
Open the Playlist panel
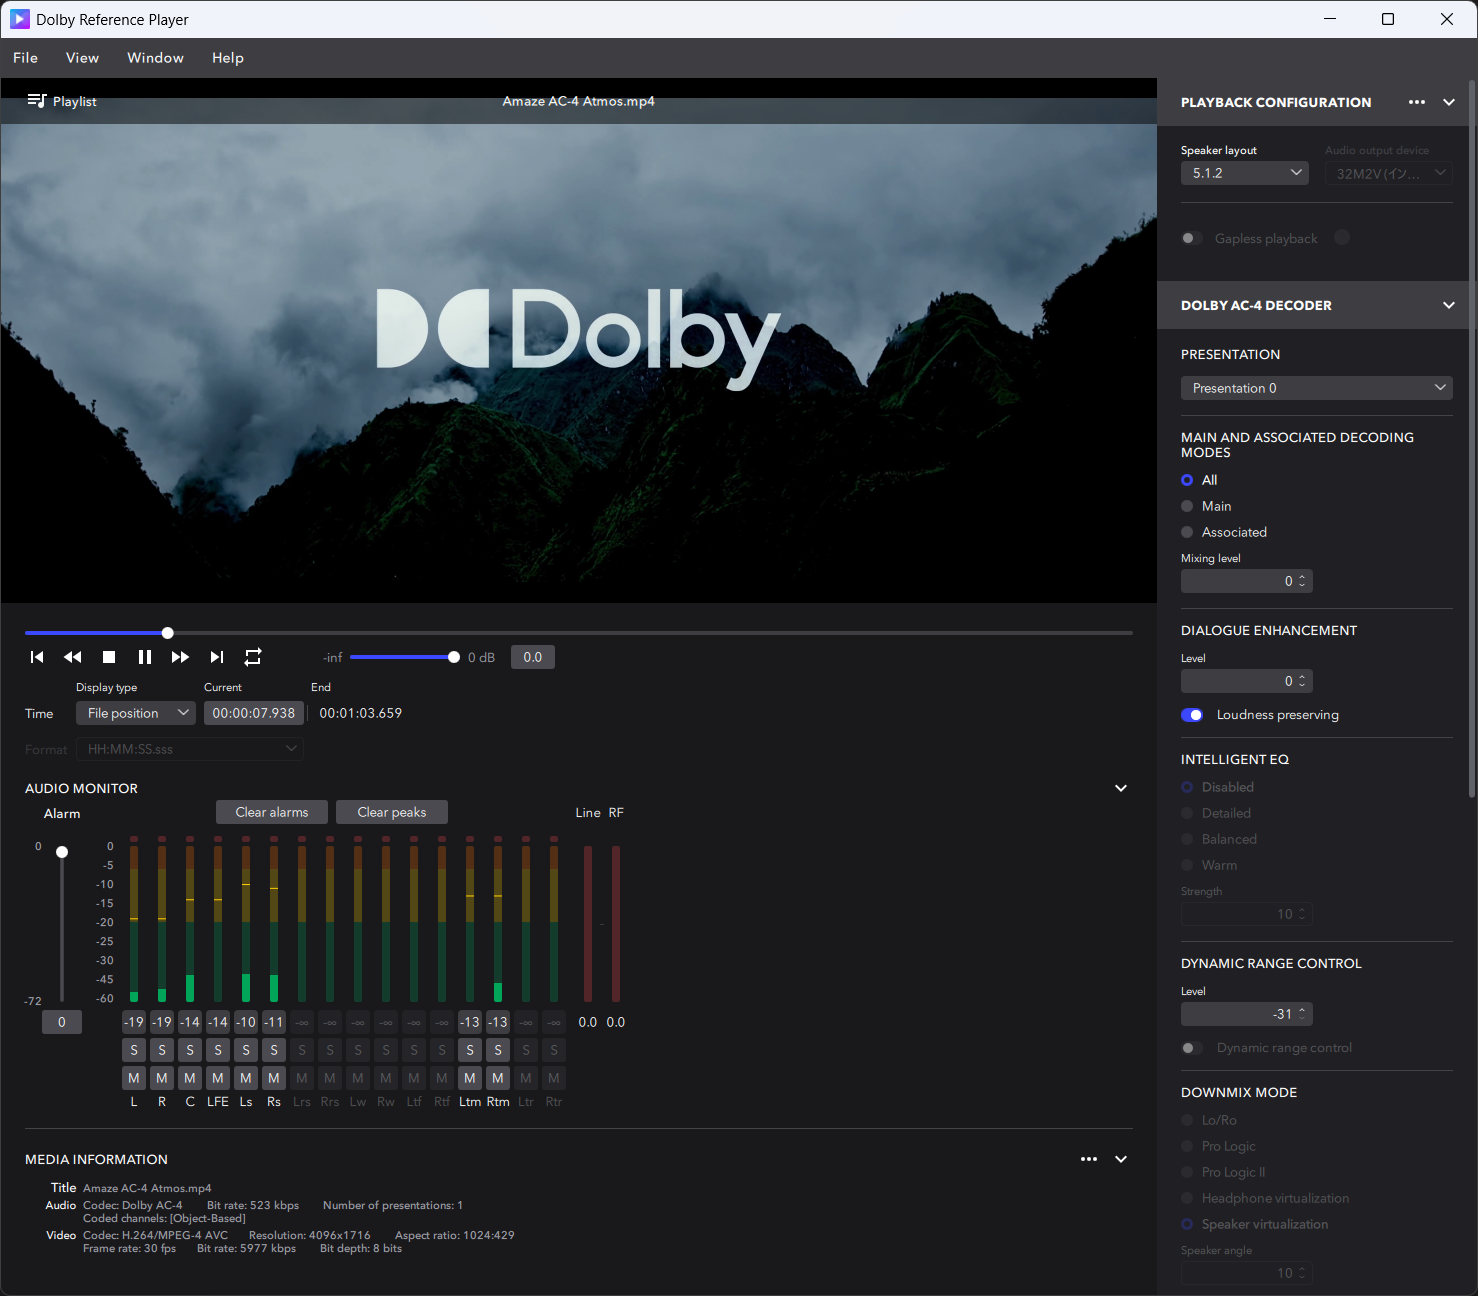(x=62, y=101)
